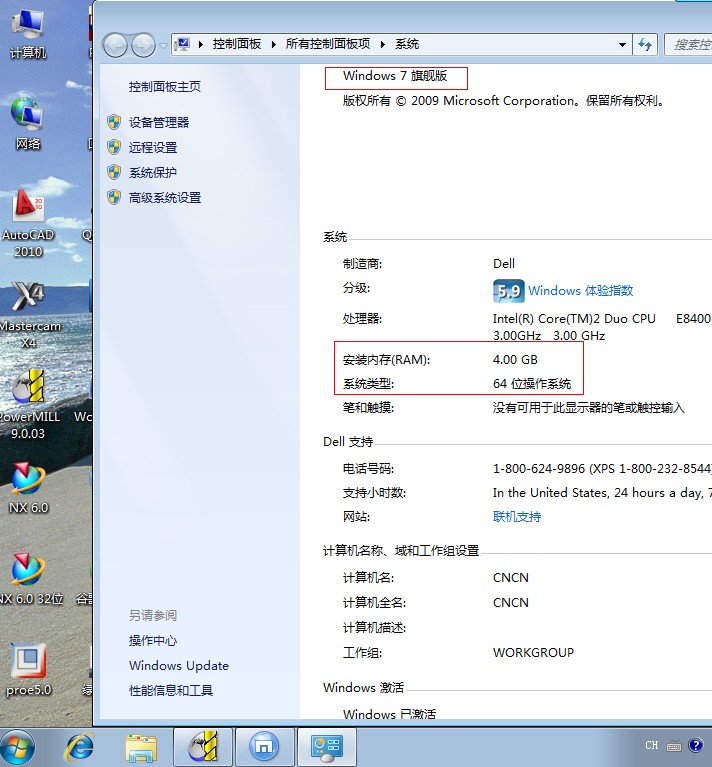The image size is (712, 767).
Task: Click shield icon next to 系统保护
Action: pyautogui.click(x=114, y=172)
